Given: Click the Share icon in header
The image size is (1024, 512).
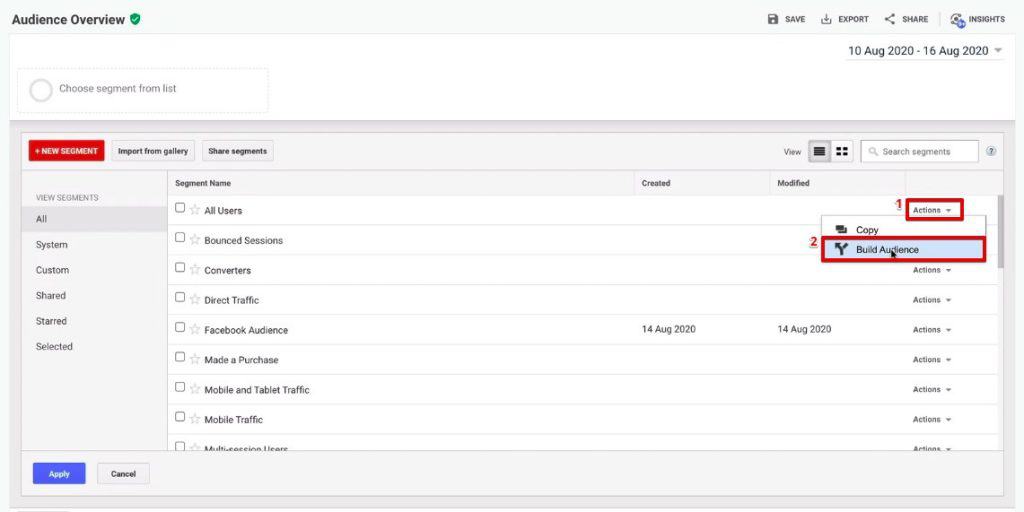Looking at the screenshot, I should (890, 19).
